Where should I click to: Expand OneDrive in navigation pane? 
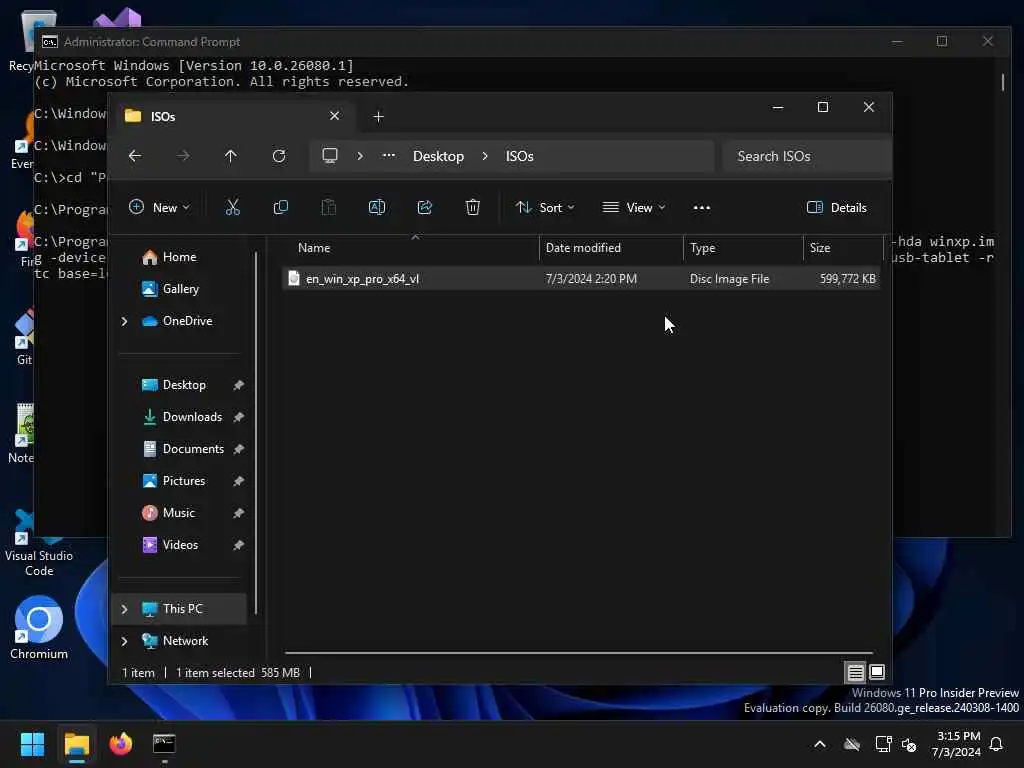click(125, 321)
